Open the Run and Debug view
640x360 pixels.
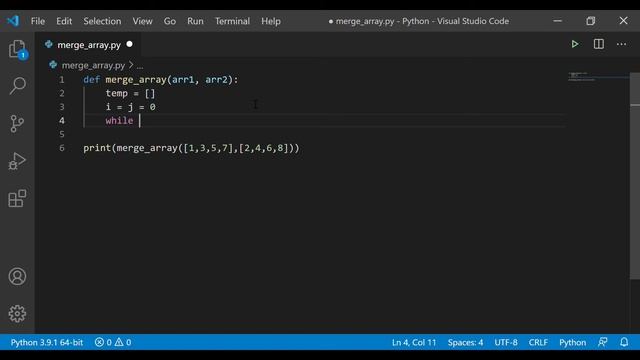[17, 161]
